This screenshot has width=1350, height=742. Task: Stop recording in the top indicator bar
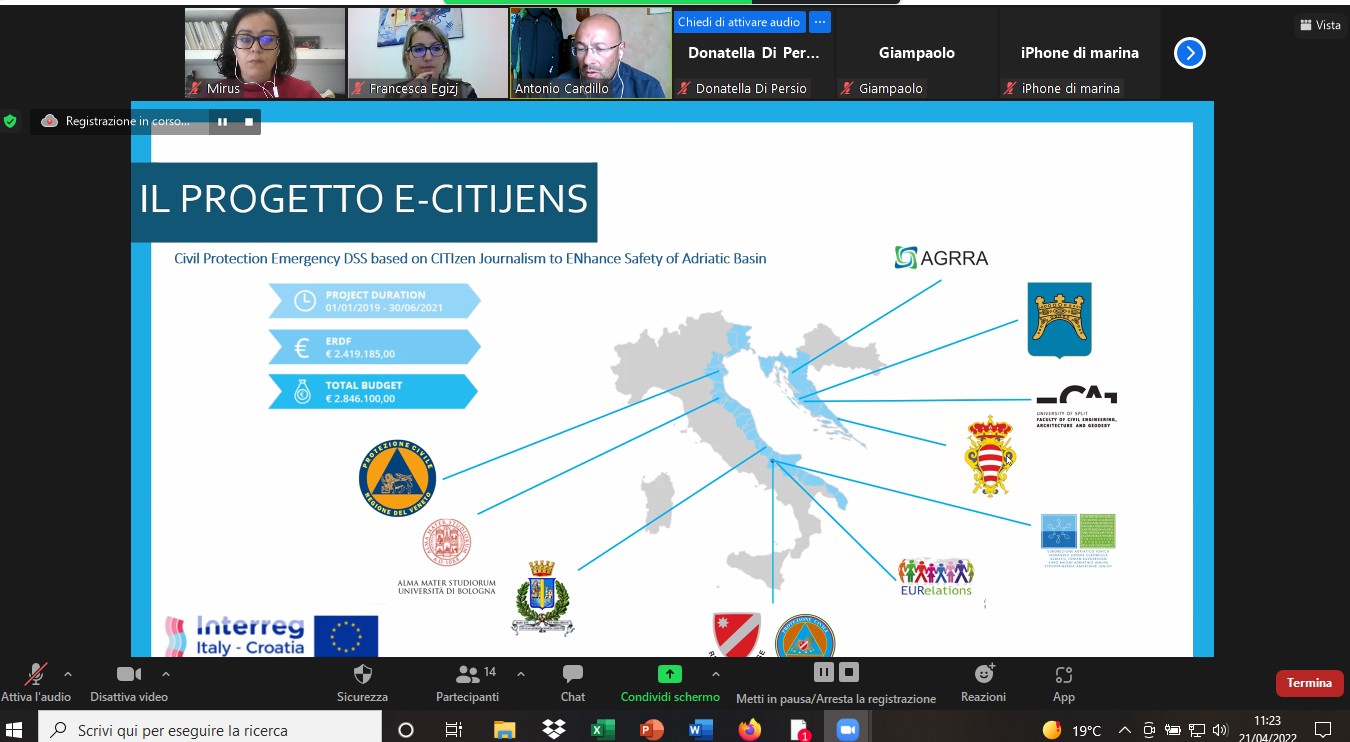click(x=248, y=122)
